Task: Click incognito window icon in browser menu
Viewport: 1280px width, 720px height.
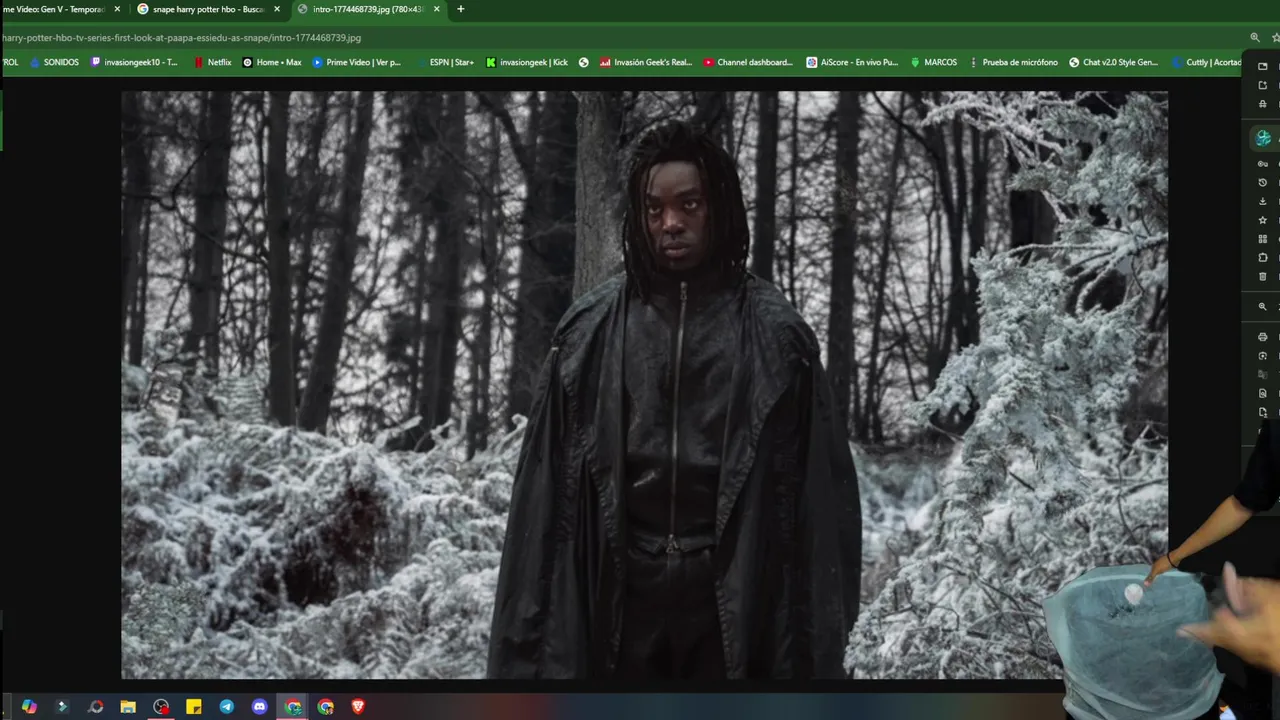Action: point(1263,104)
